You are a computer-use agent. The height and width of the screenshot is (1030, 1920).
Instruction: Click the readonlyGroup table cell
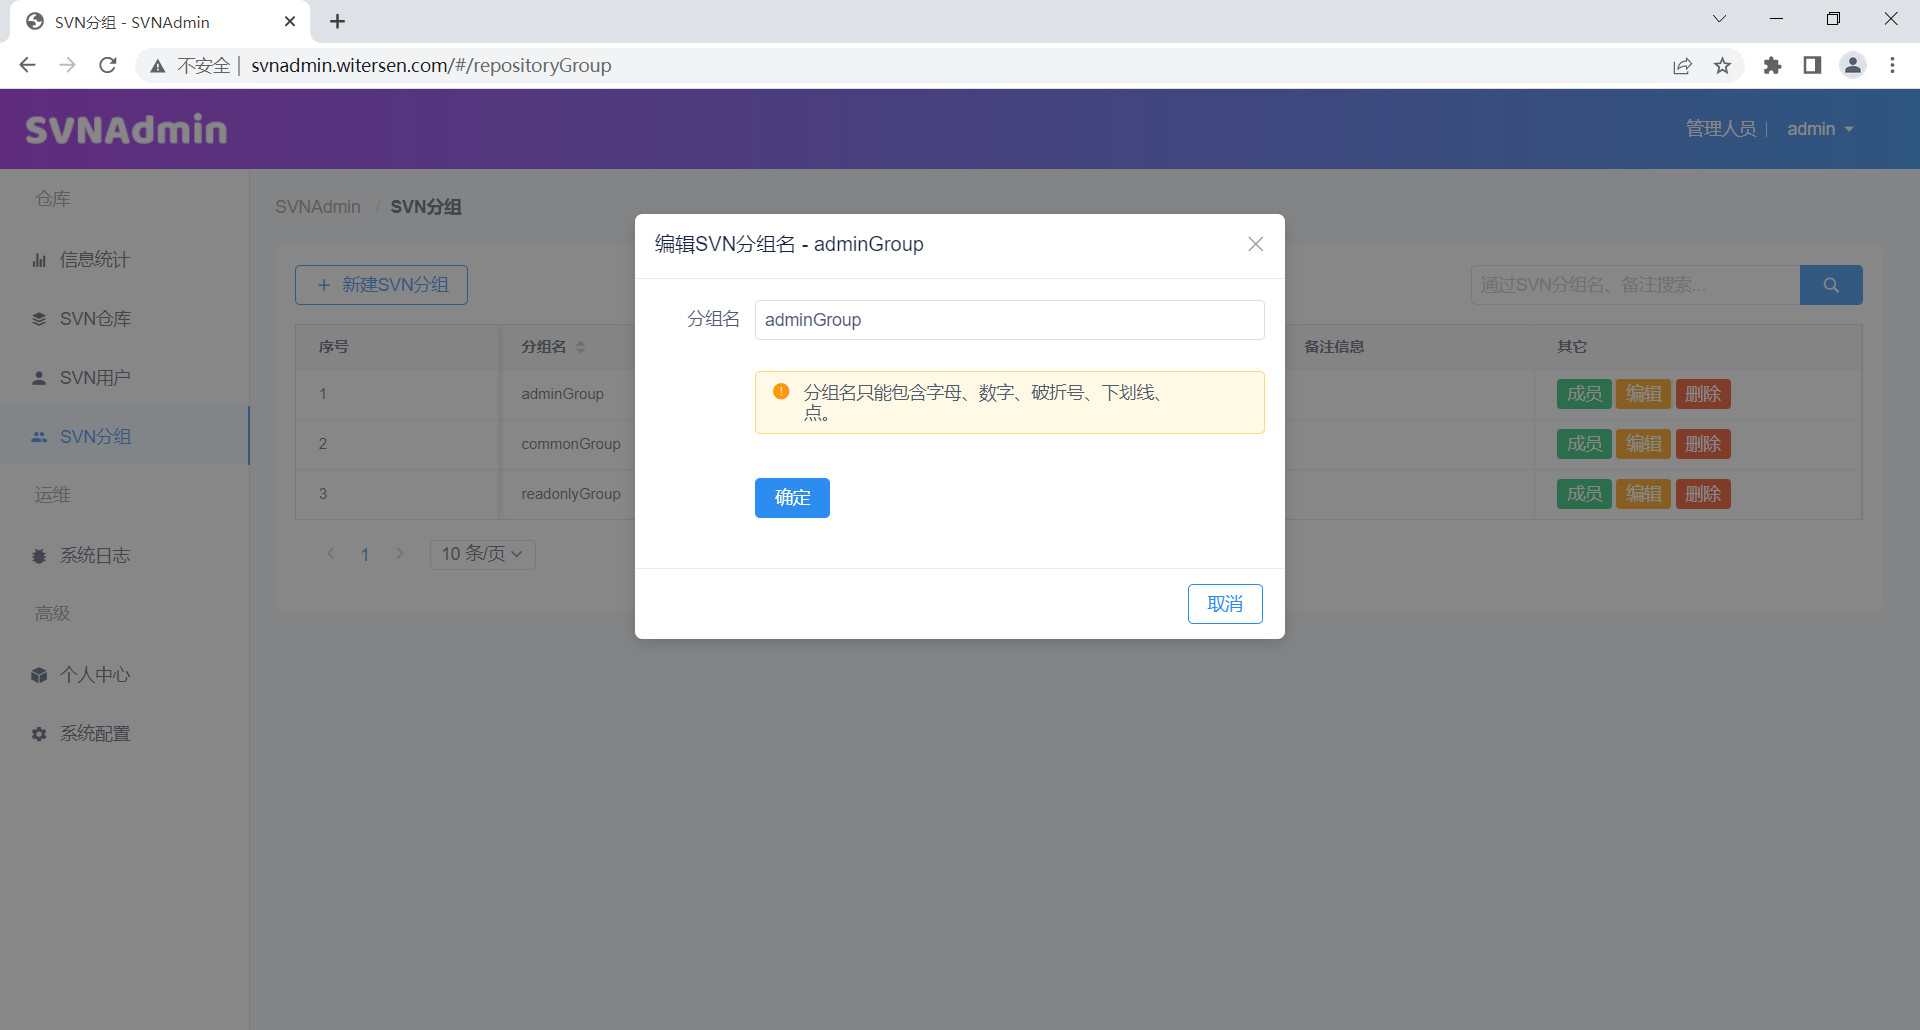pyautogui.click(x=571, y=494)
